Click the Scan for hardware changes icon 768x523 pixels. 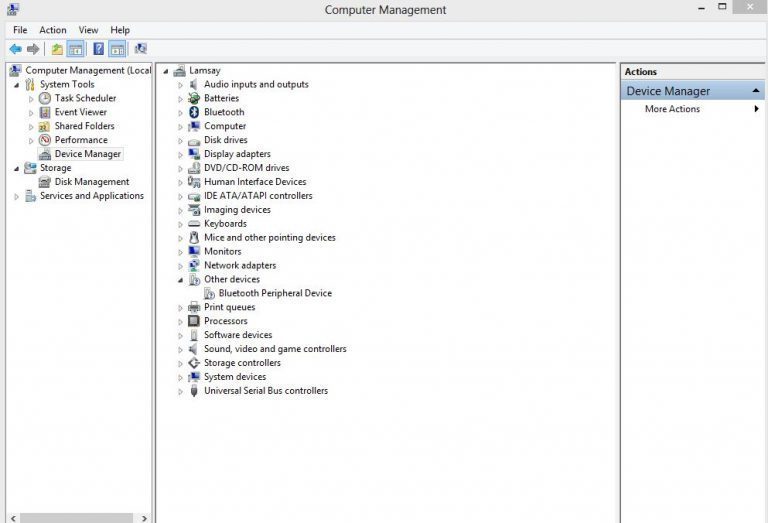(x=141, y=49)
